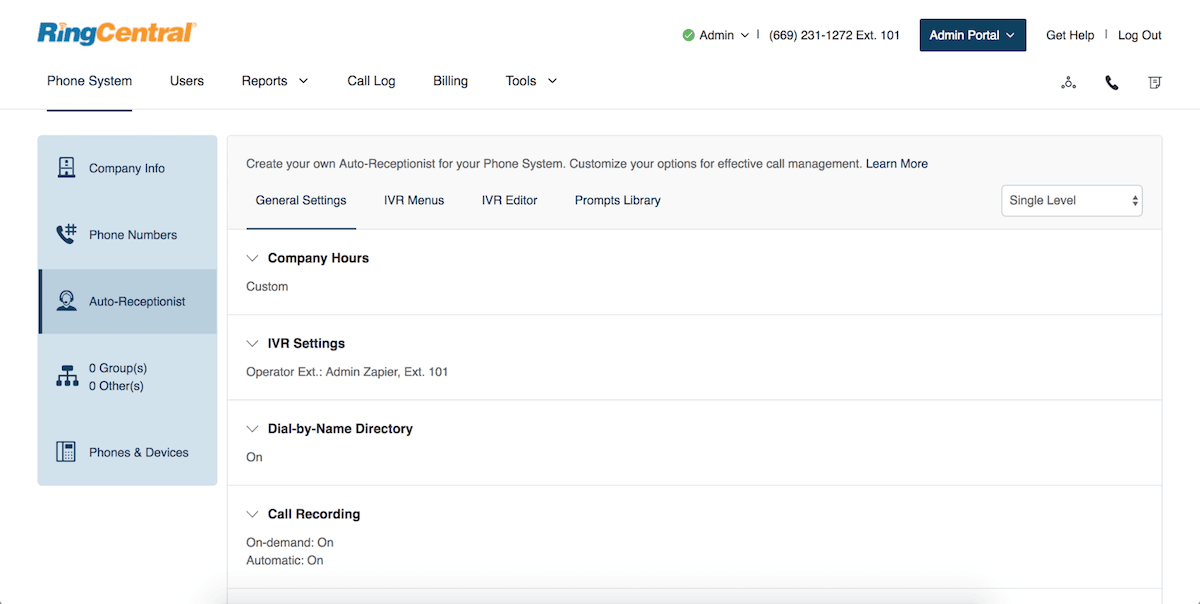Open the Call Log page

371,81
